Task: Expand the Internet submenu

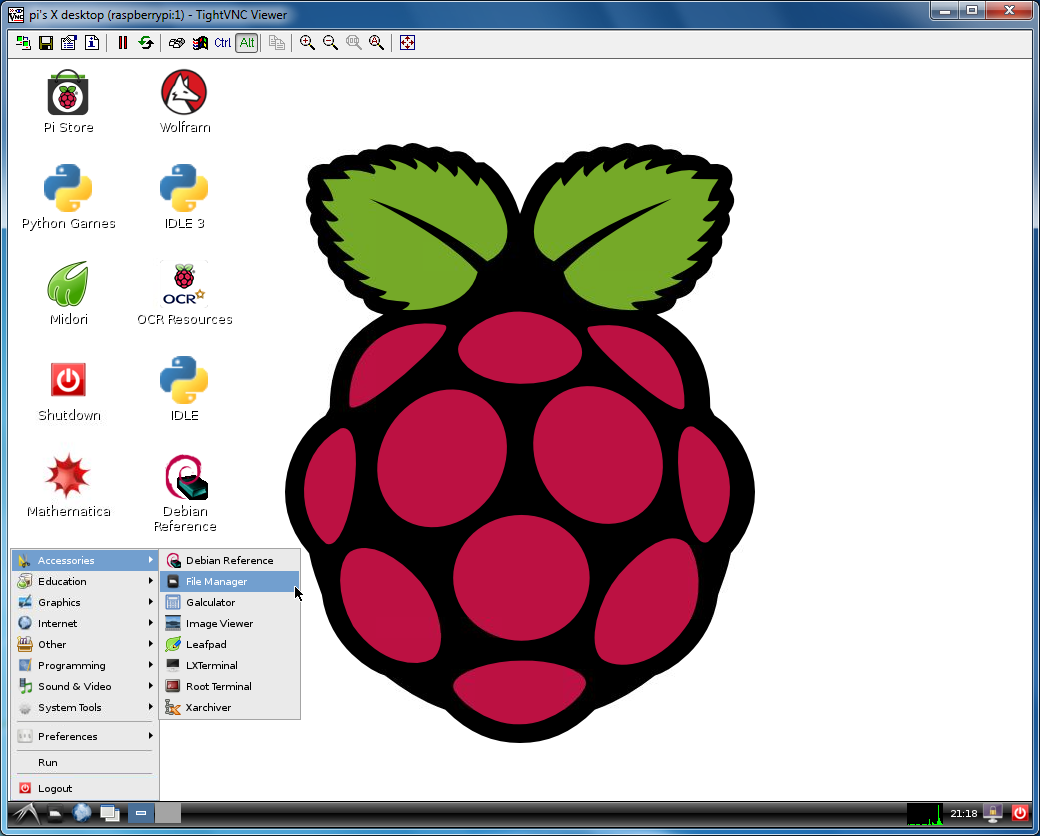Action: tap(85, 623)
